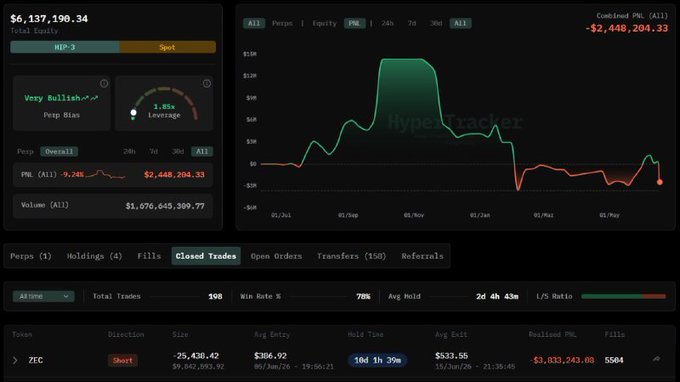The width and height of the screenshot is (680, 382).
Task: Set chart range to 7d
Action: click(x=412, y=23)
